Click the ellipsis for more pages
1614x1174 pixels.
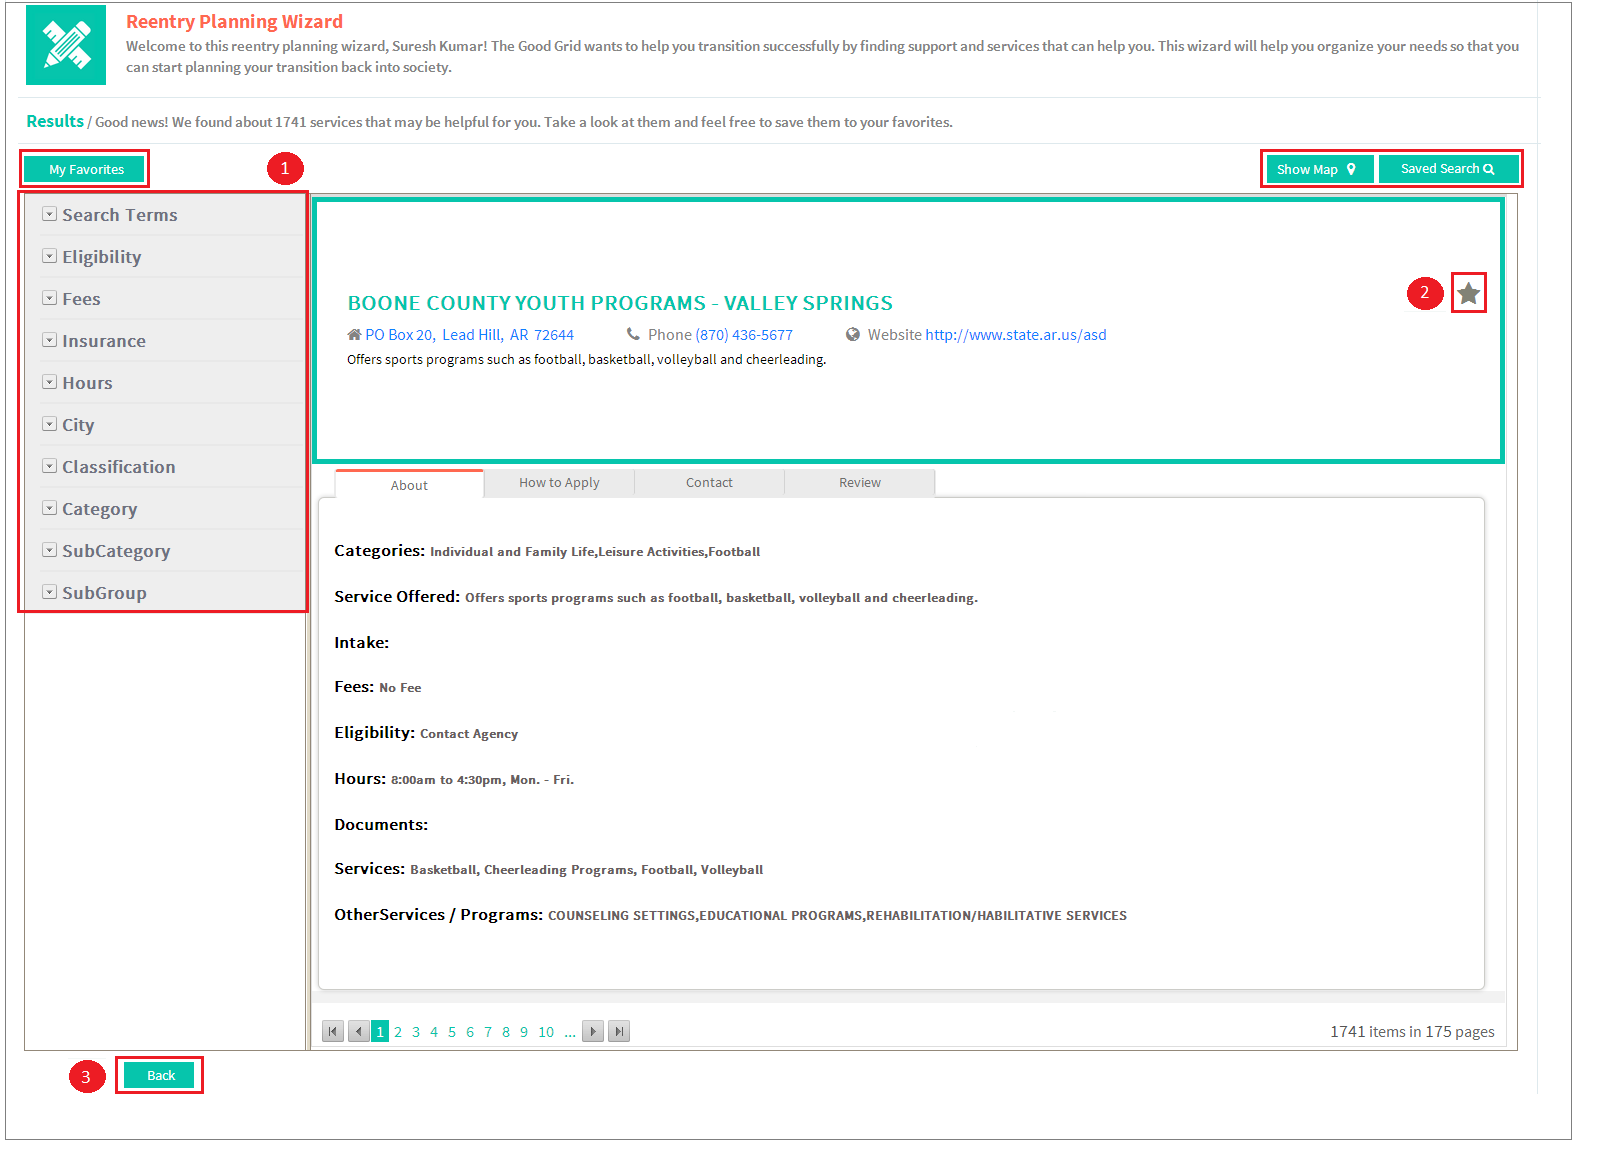[x=570, y=1032]
